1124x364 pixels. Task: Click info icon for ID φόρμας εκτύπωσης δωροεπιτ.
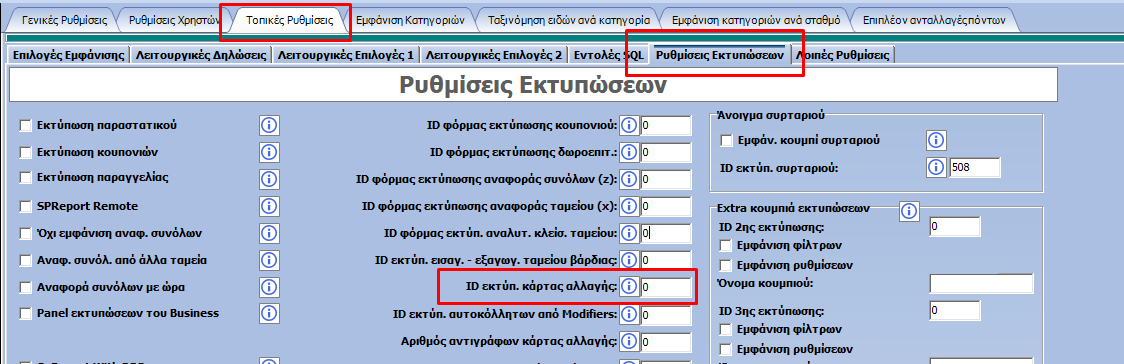point(629,153)
